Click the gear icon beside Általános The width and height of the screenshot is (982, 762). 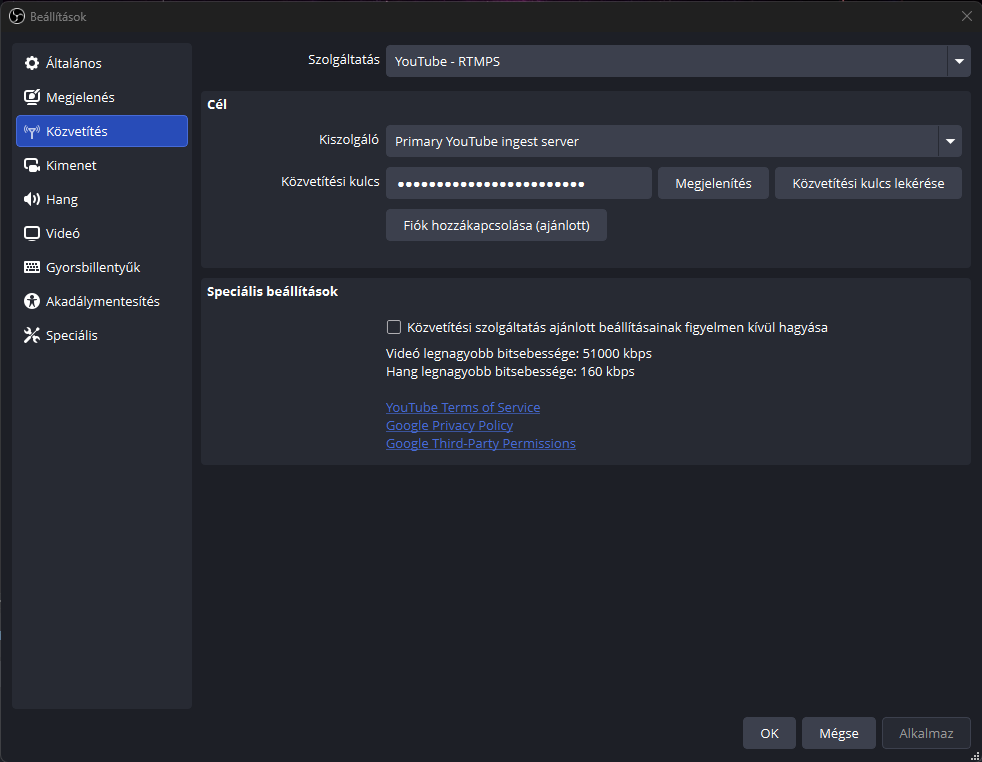[x=31, y=64]
